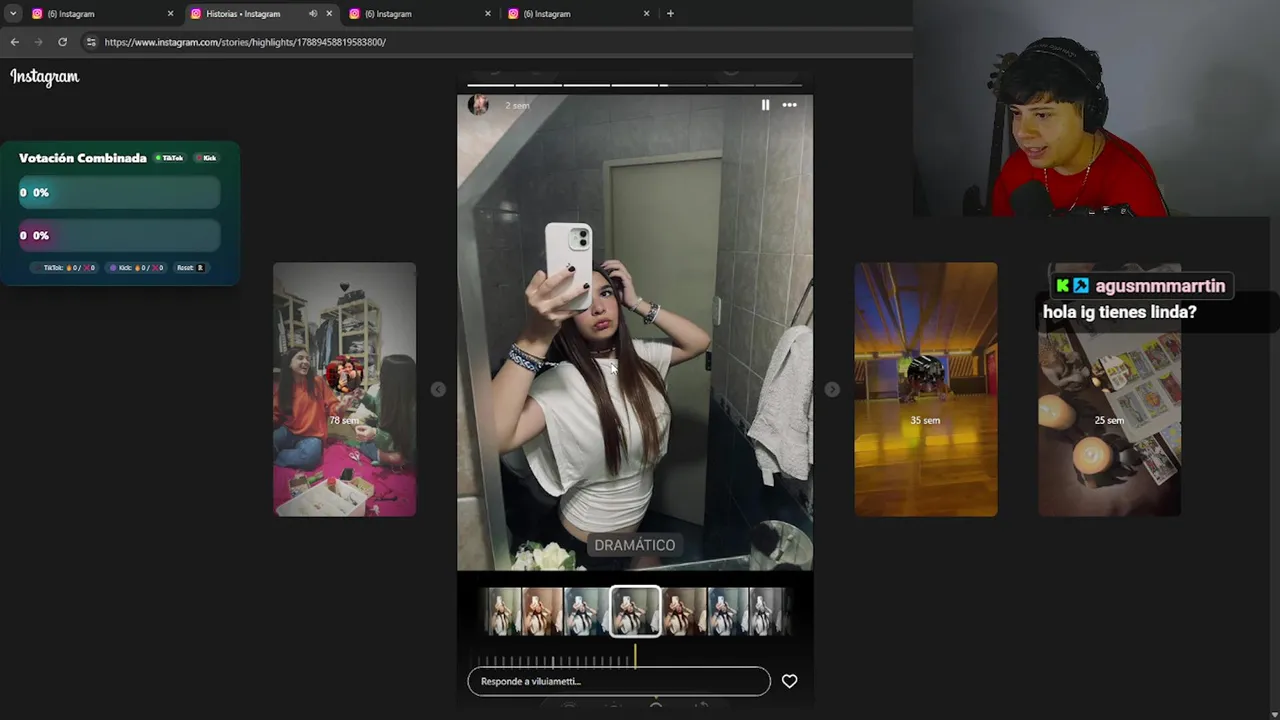
Task: Open the site information icon in the address bar
Action: point(91,42)
